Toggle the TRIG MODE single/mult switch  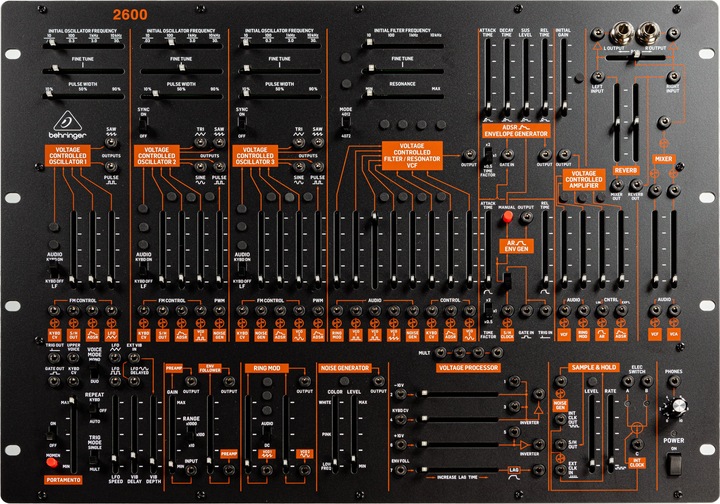(95, 457)
